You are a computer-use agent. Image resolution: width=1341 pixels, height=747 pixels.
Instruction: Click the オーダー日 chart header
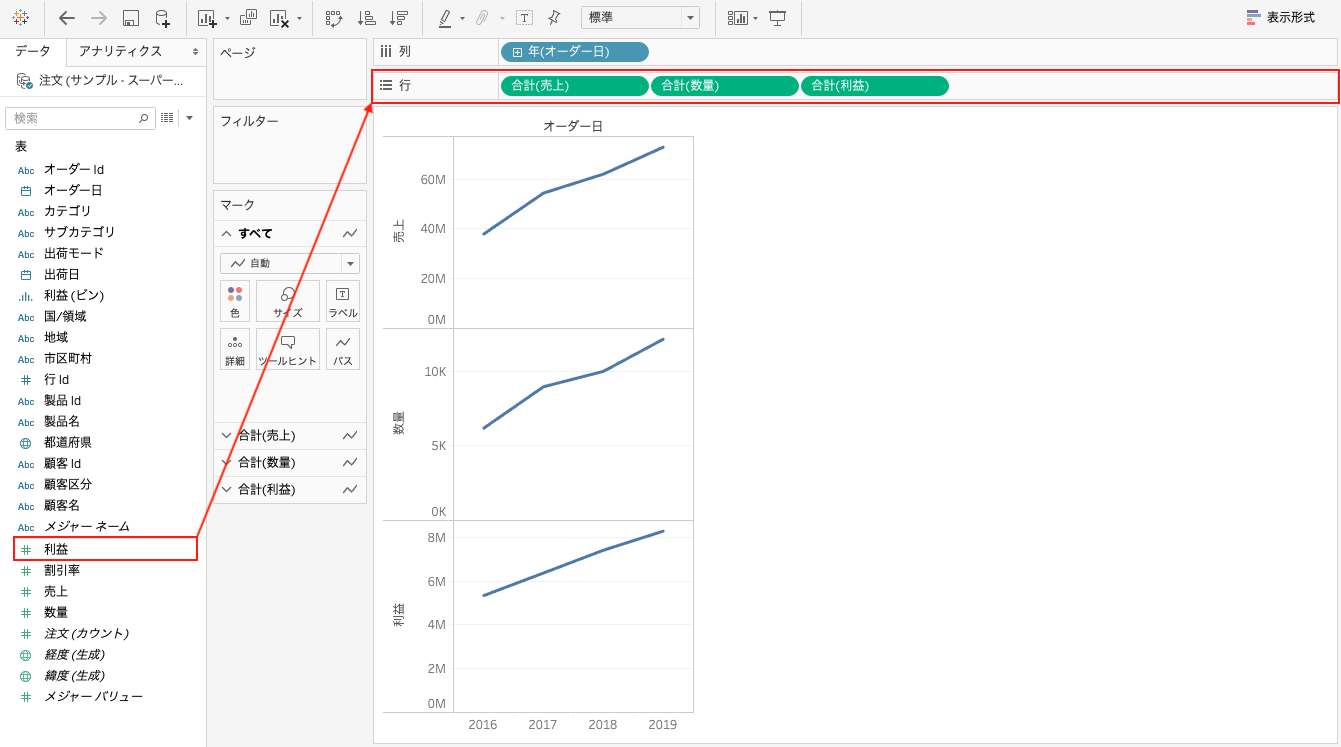coord(573,126)
